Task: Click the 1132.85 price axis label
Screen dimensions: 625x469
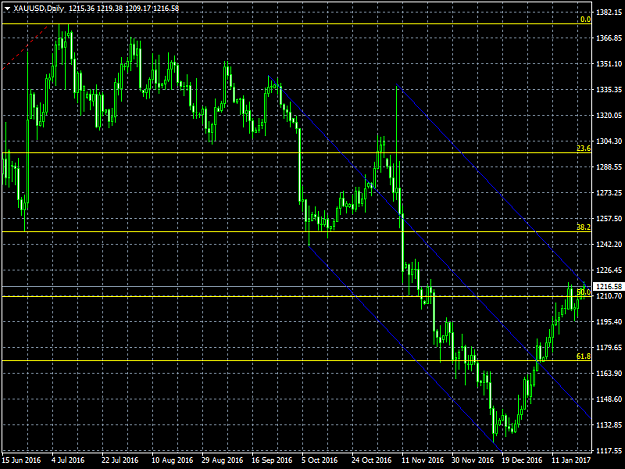Action: (609, 425)
